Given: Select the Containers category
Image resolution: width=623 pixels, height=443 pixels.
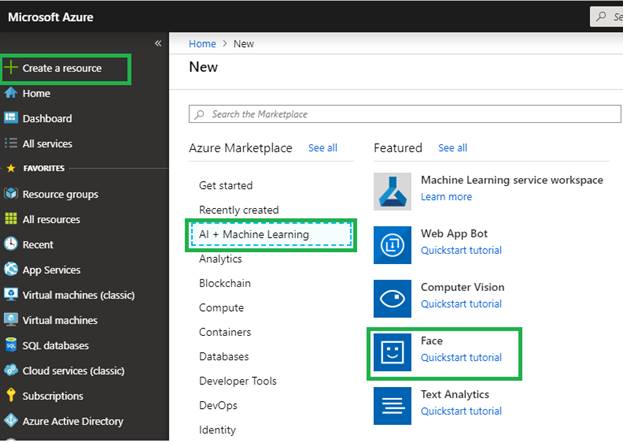Looking at the screenshot, I should click(x=225, y=332).
